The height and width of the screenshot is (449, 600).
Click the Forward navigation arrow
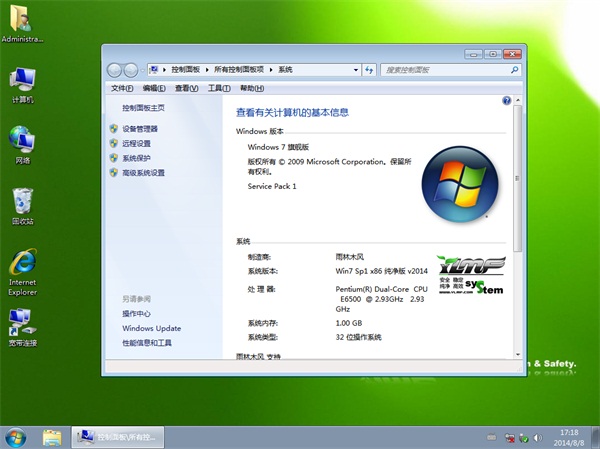click(130, 70)
